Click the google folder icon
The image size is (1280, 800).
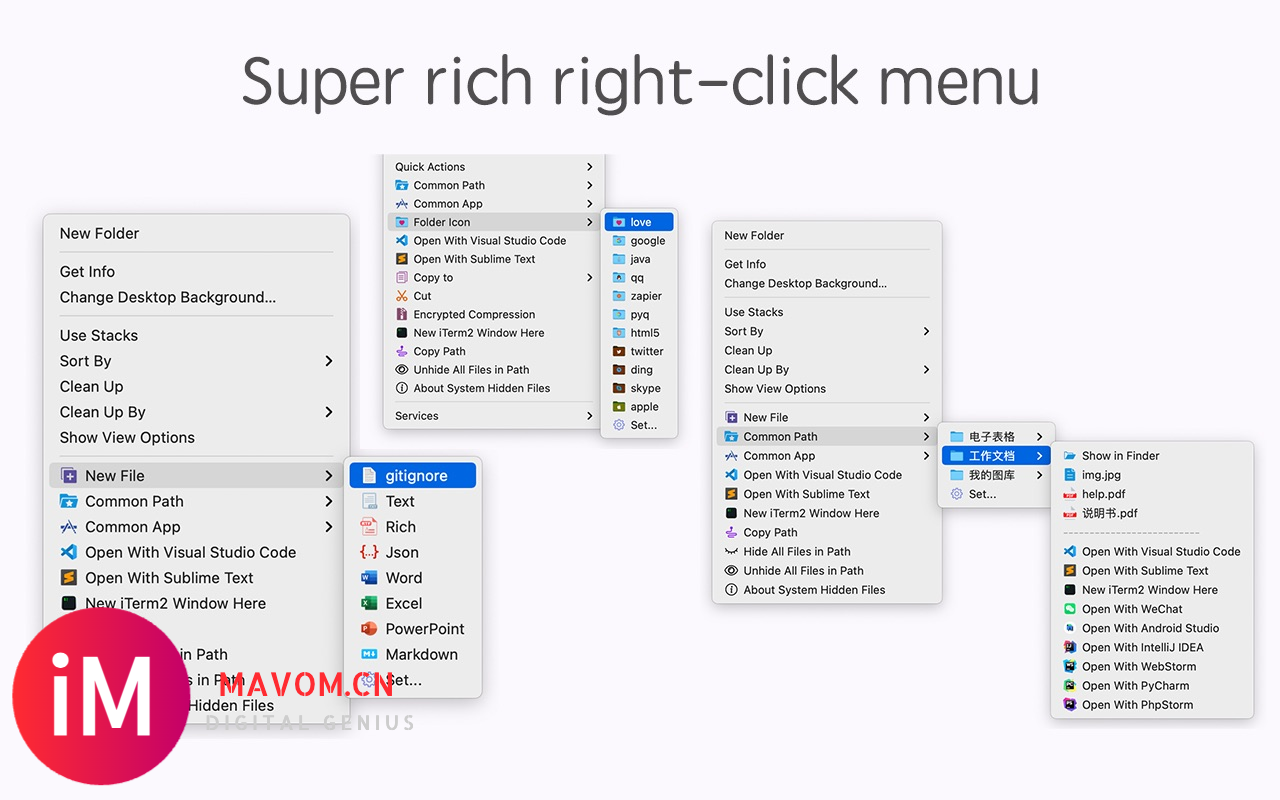pos(619,241)
